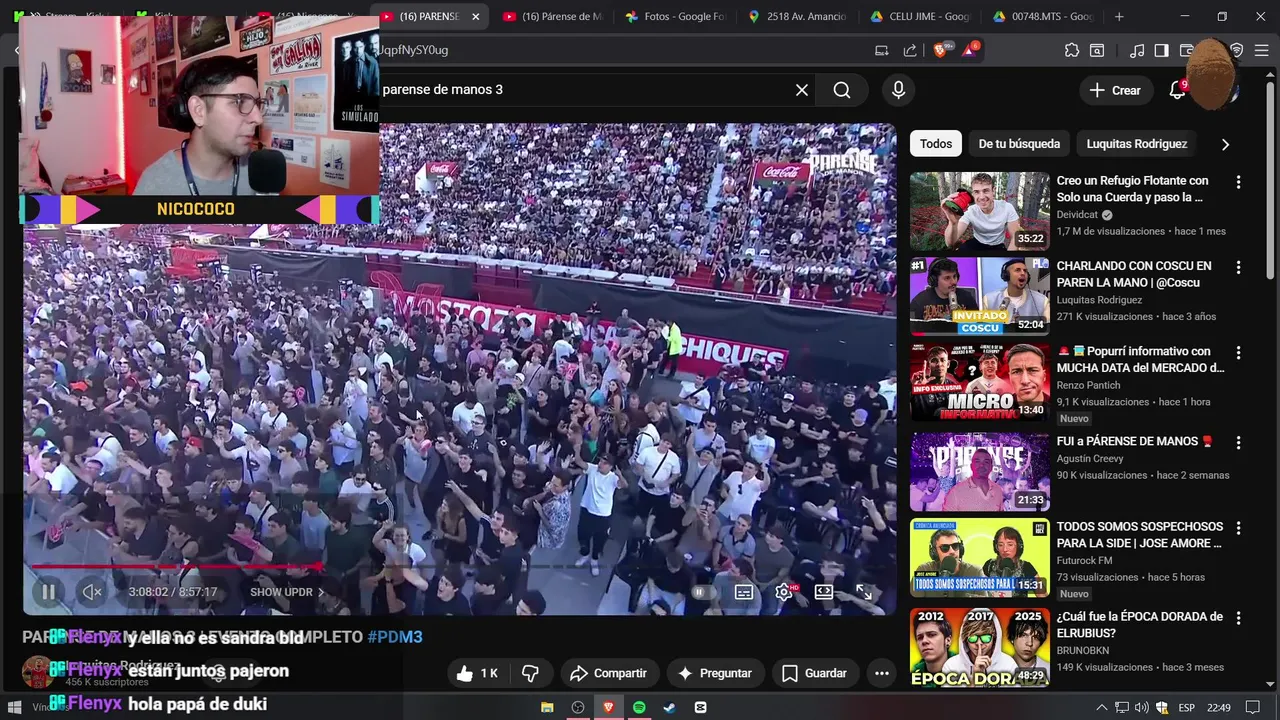Open video player settings gear
The height and width of the screenshot is (720, 1280).
point(784,592)
